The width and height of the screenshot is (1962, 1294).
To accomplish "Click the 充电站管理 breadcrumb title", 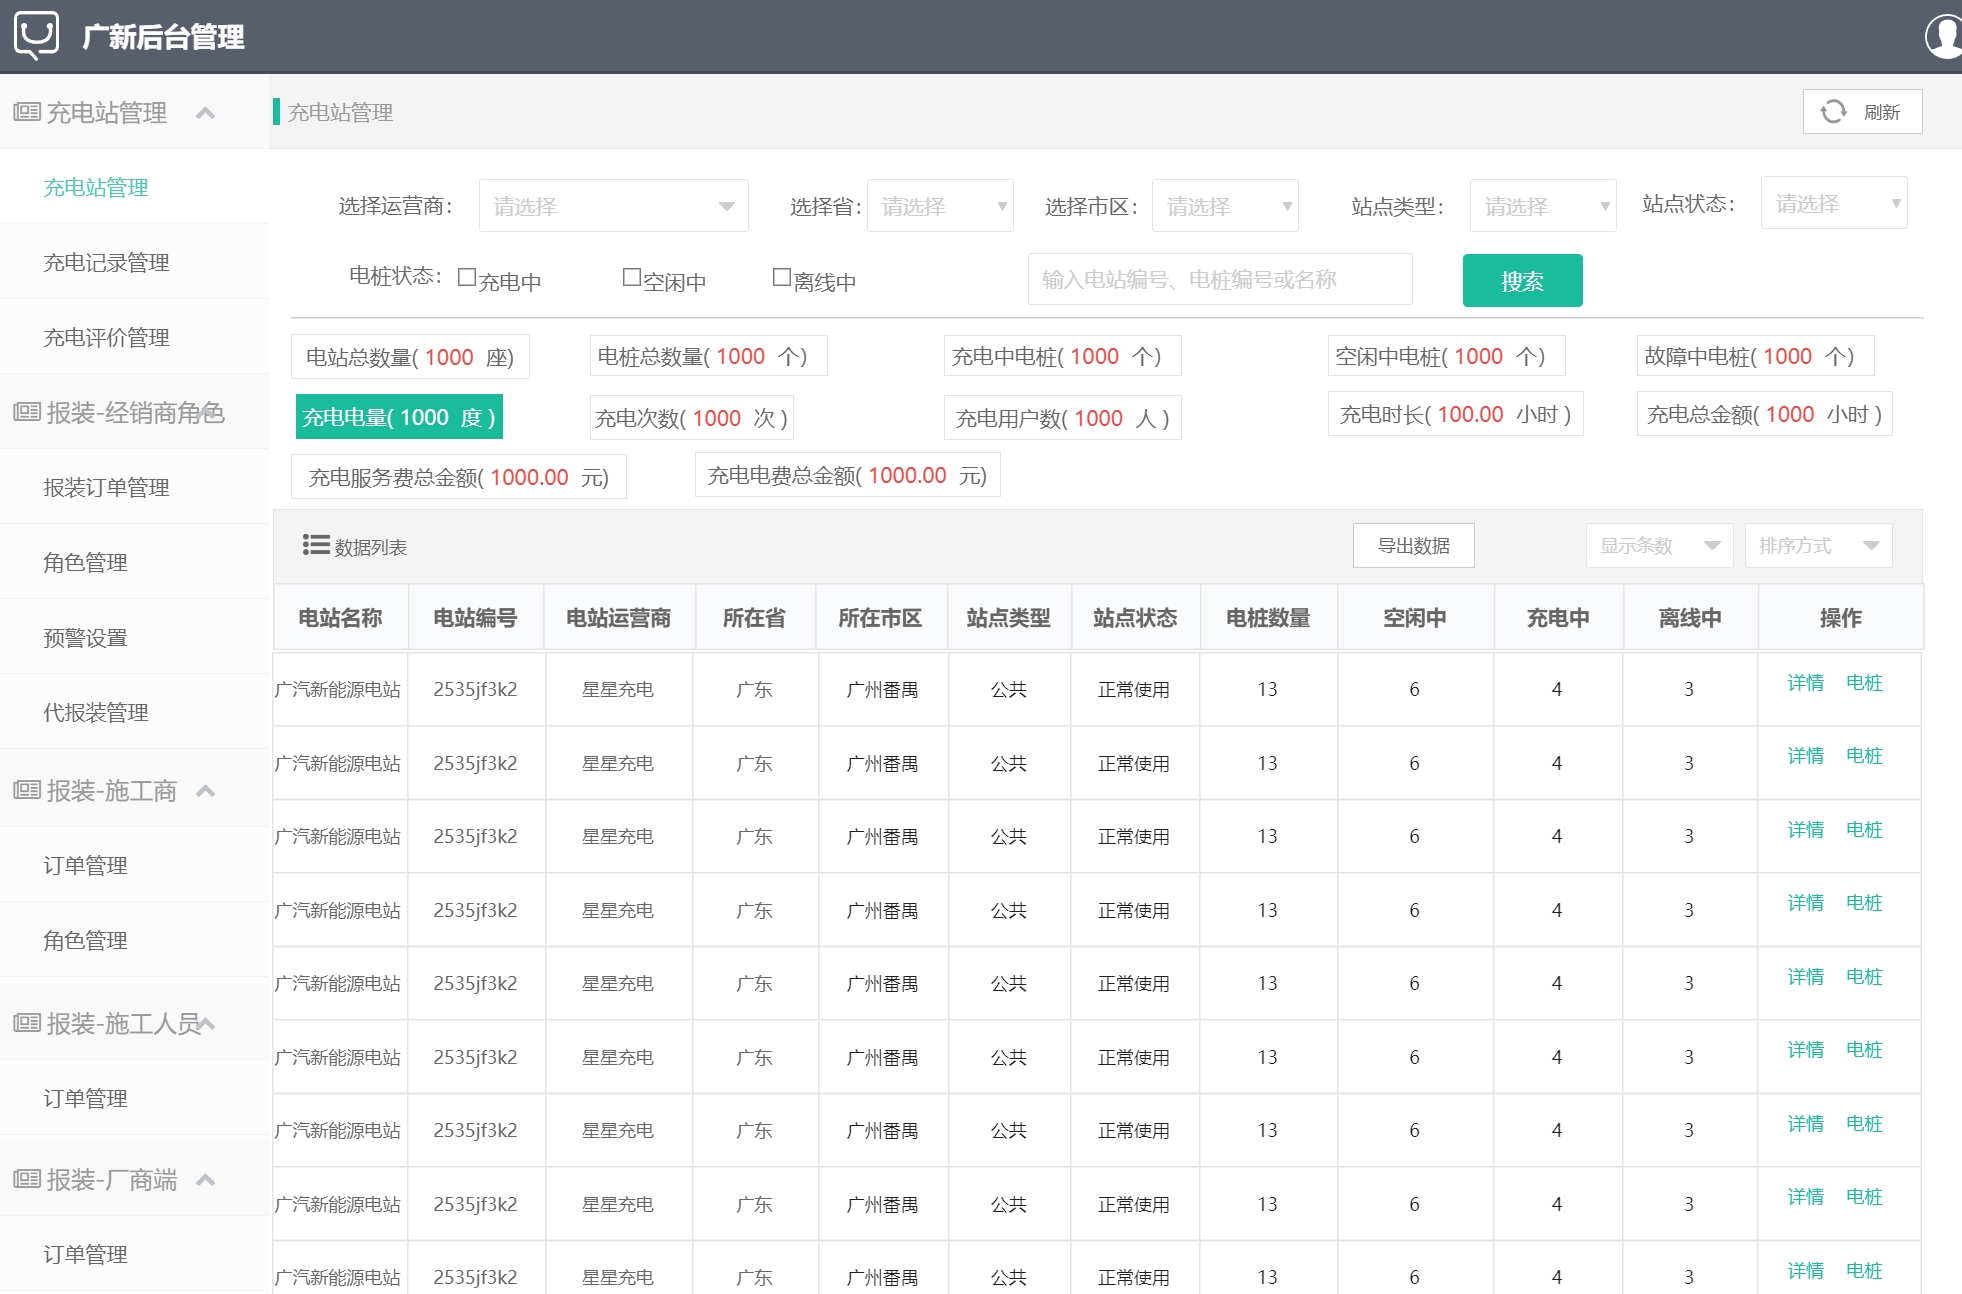I will [340, 112].
